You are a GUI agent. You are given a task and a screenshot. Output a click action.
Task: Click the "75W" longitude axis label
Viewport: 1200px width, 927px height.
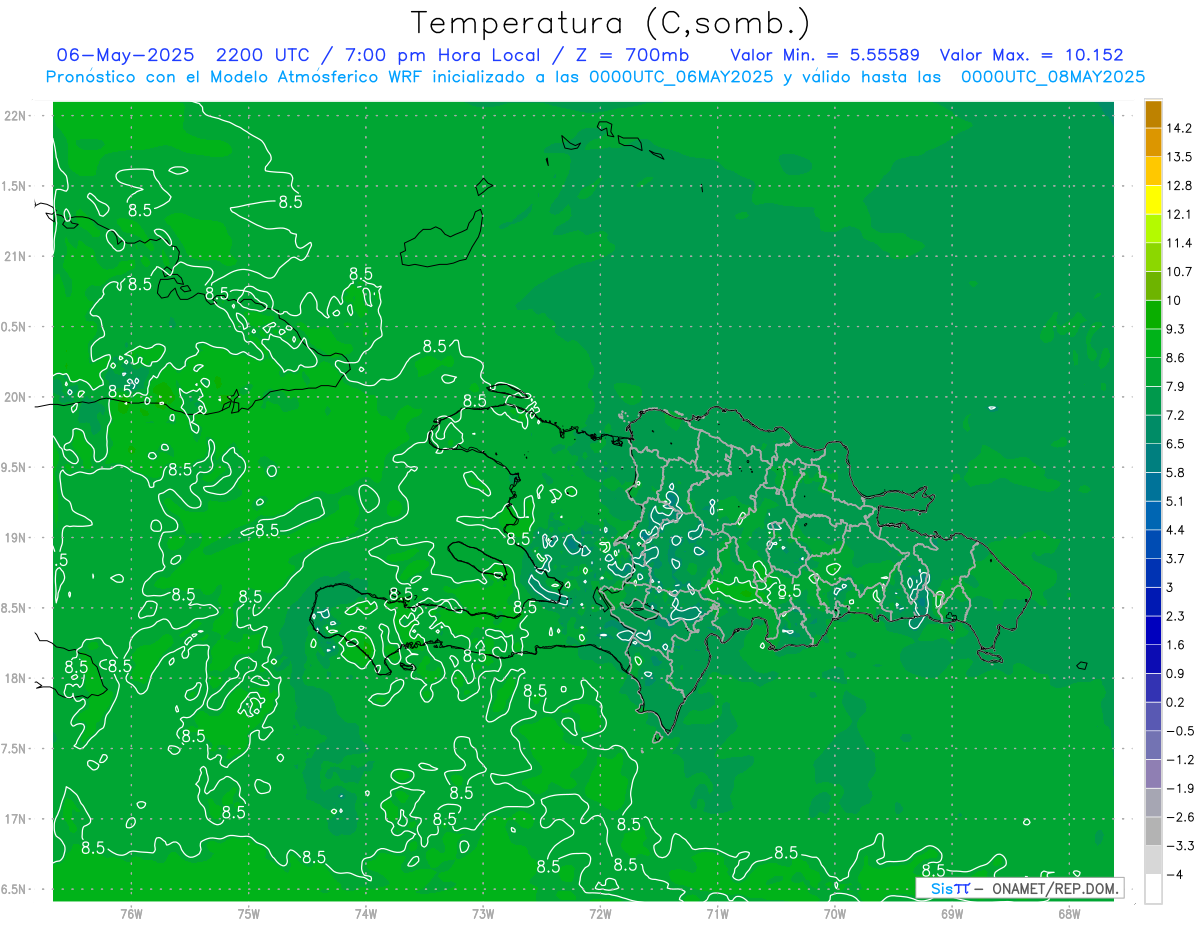tap(248, 913)
